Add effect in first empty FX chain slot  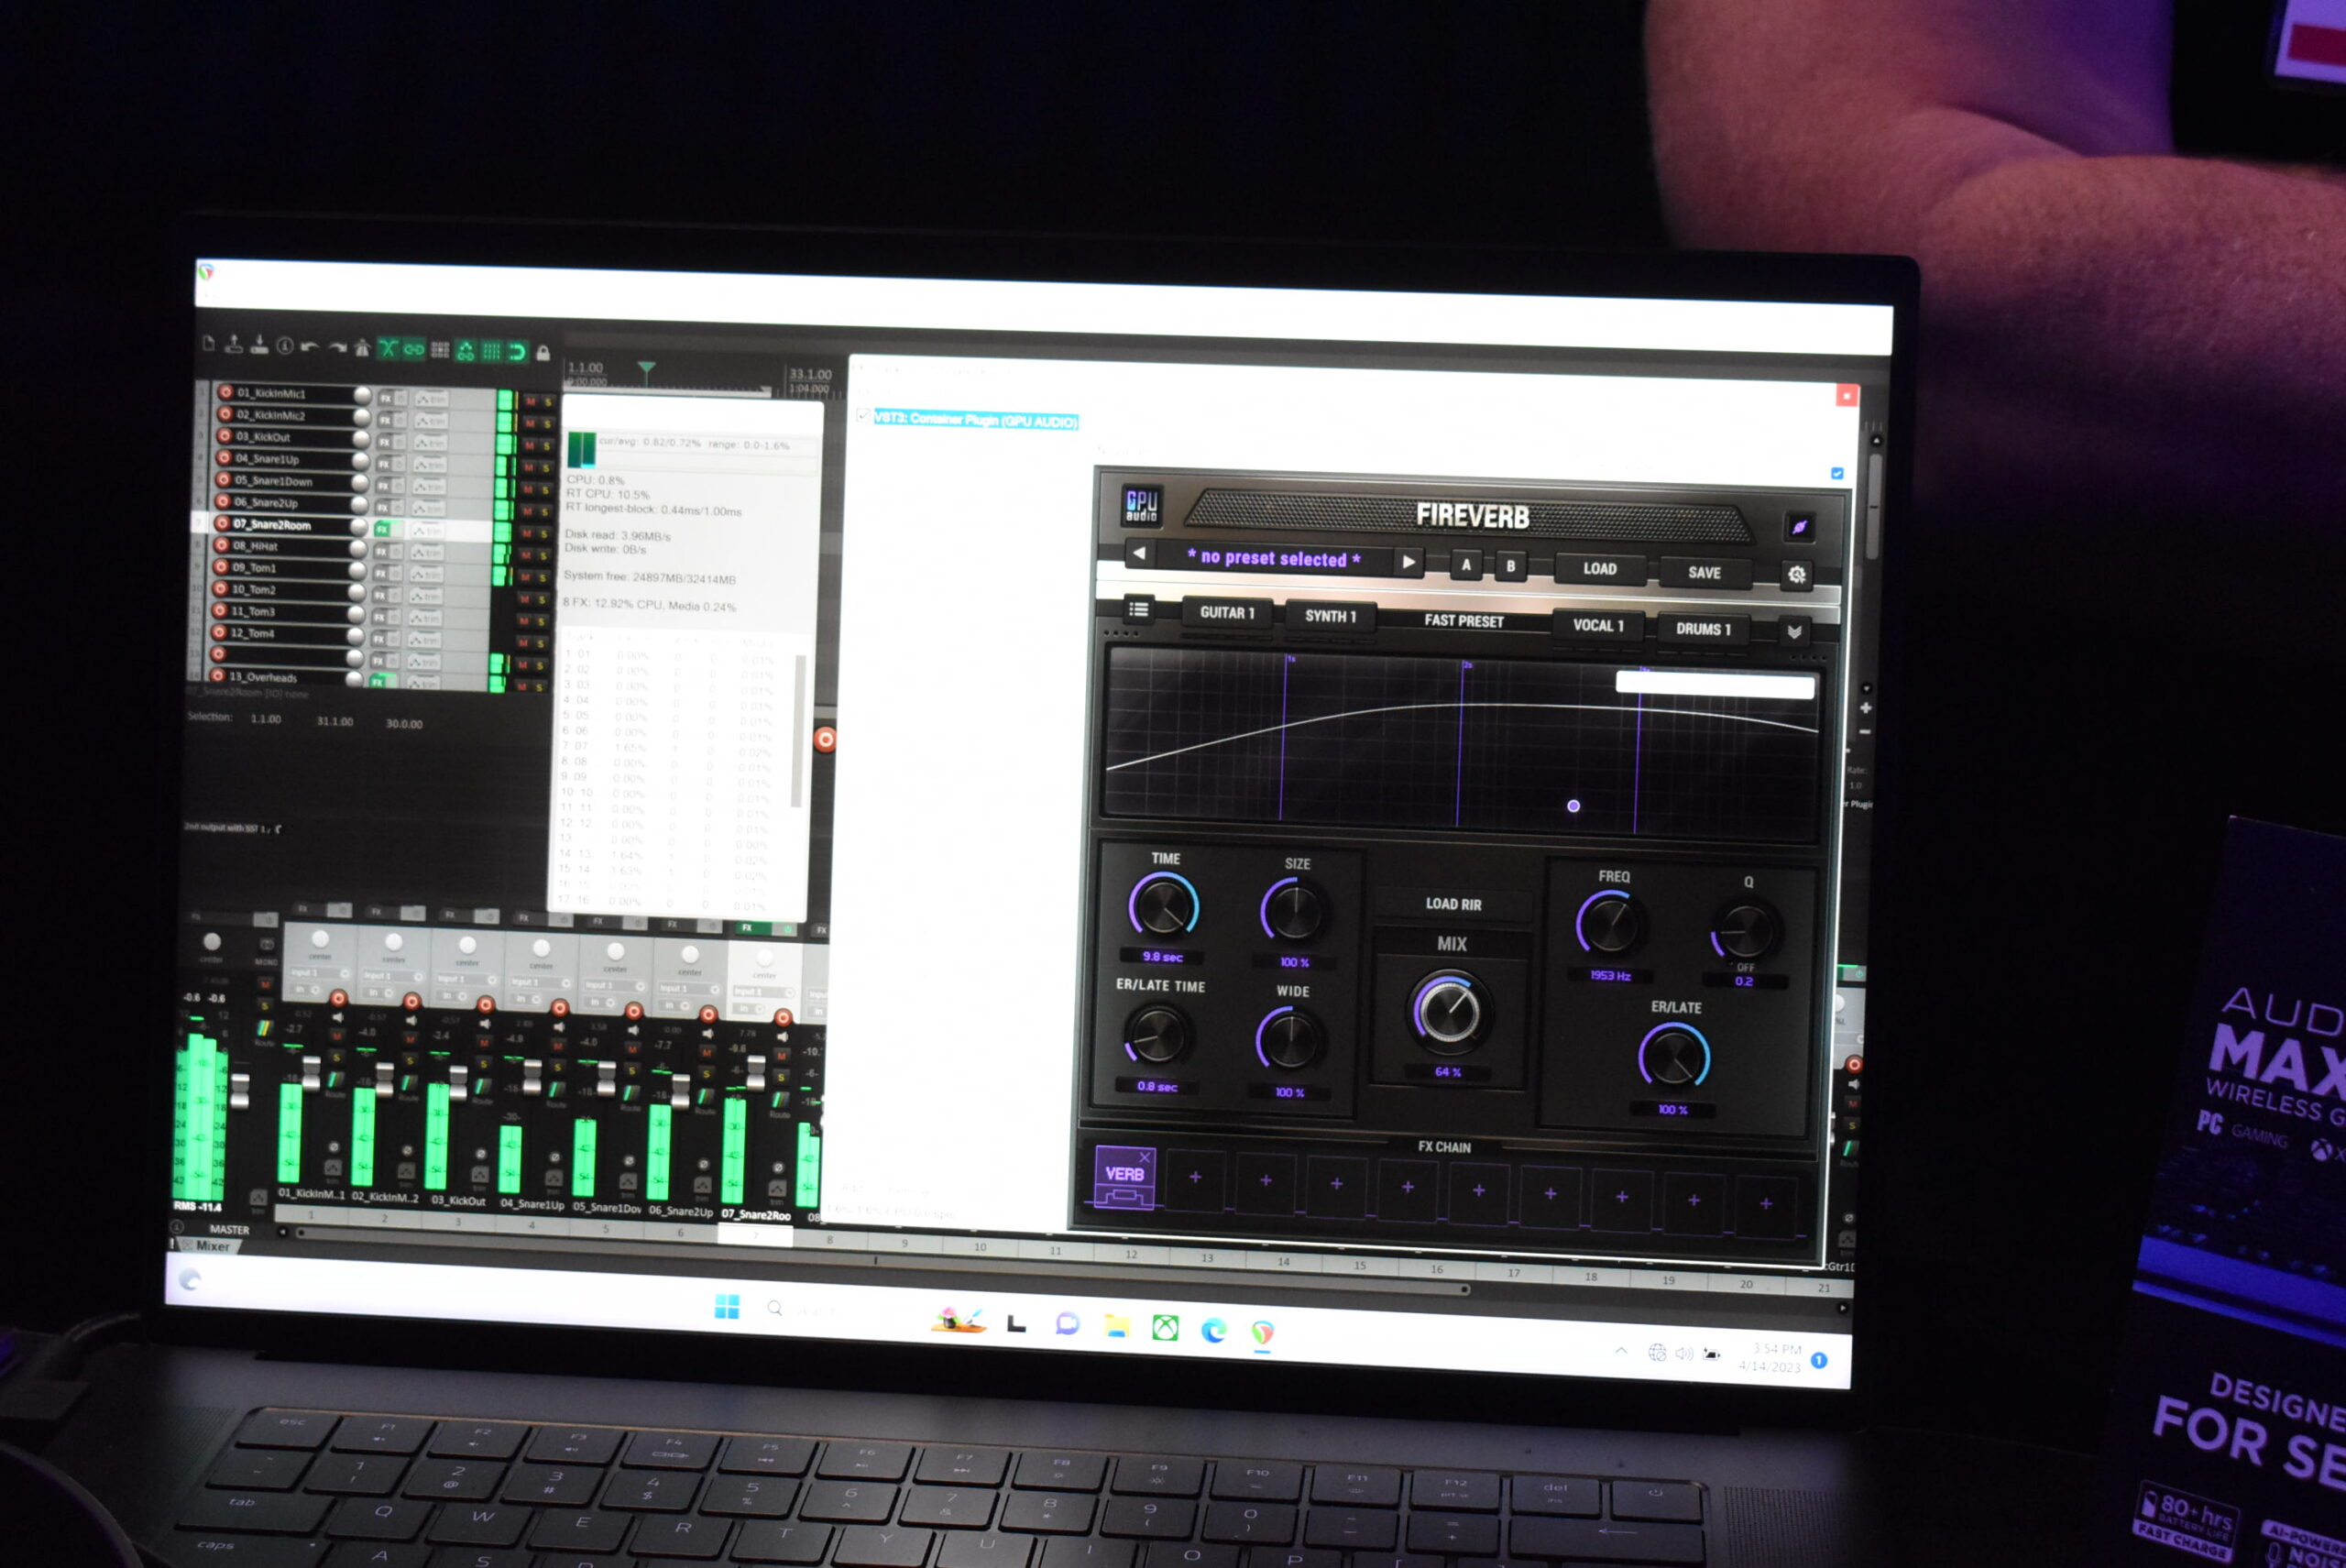pyautogui.click(x=1195, y=1178)
